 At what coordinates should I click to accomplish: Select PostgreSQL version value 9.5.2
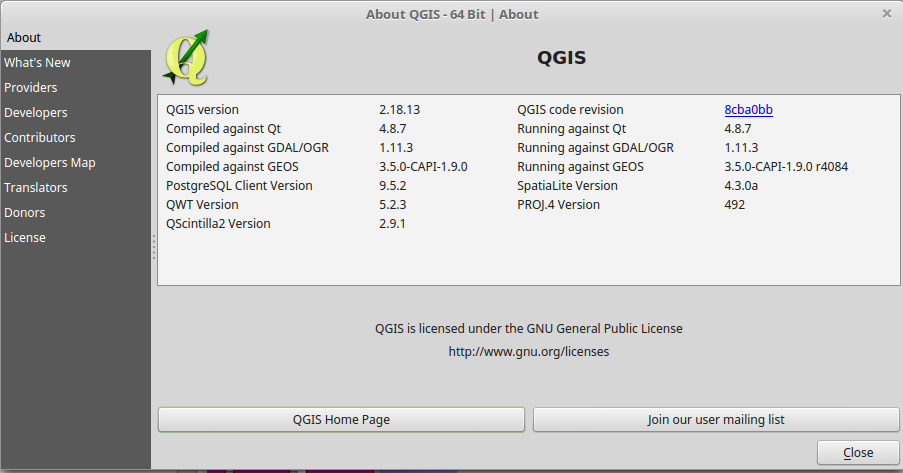[x=392, y=186]
